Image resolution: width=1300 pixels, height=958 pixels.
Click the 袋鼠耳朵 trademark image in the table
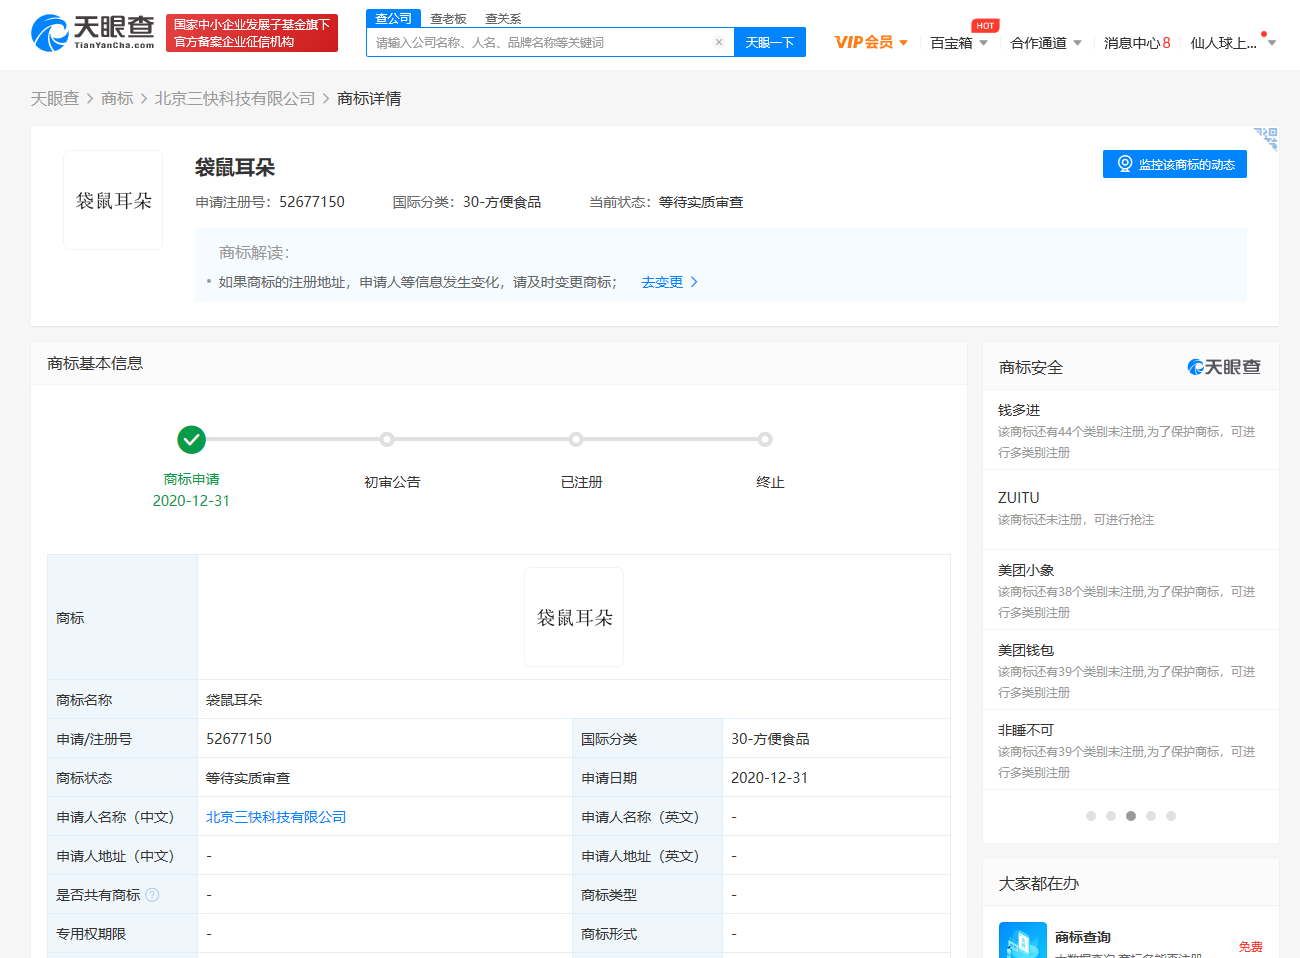coord(574,617)
